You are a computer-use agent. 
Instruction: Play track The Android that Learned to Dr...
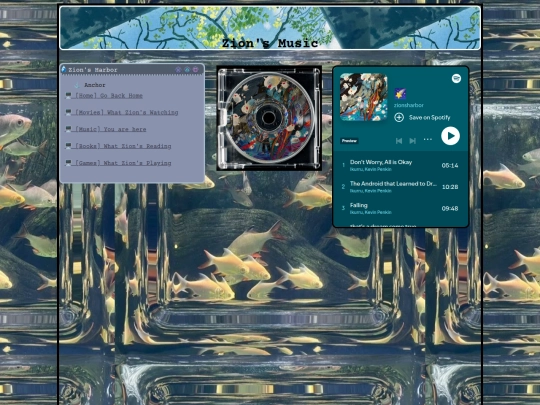tap(393, 184)
